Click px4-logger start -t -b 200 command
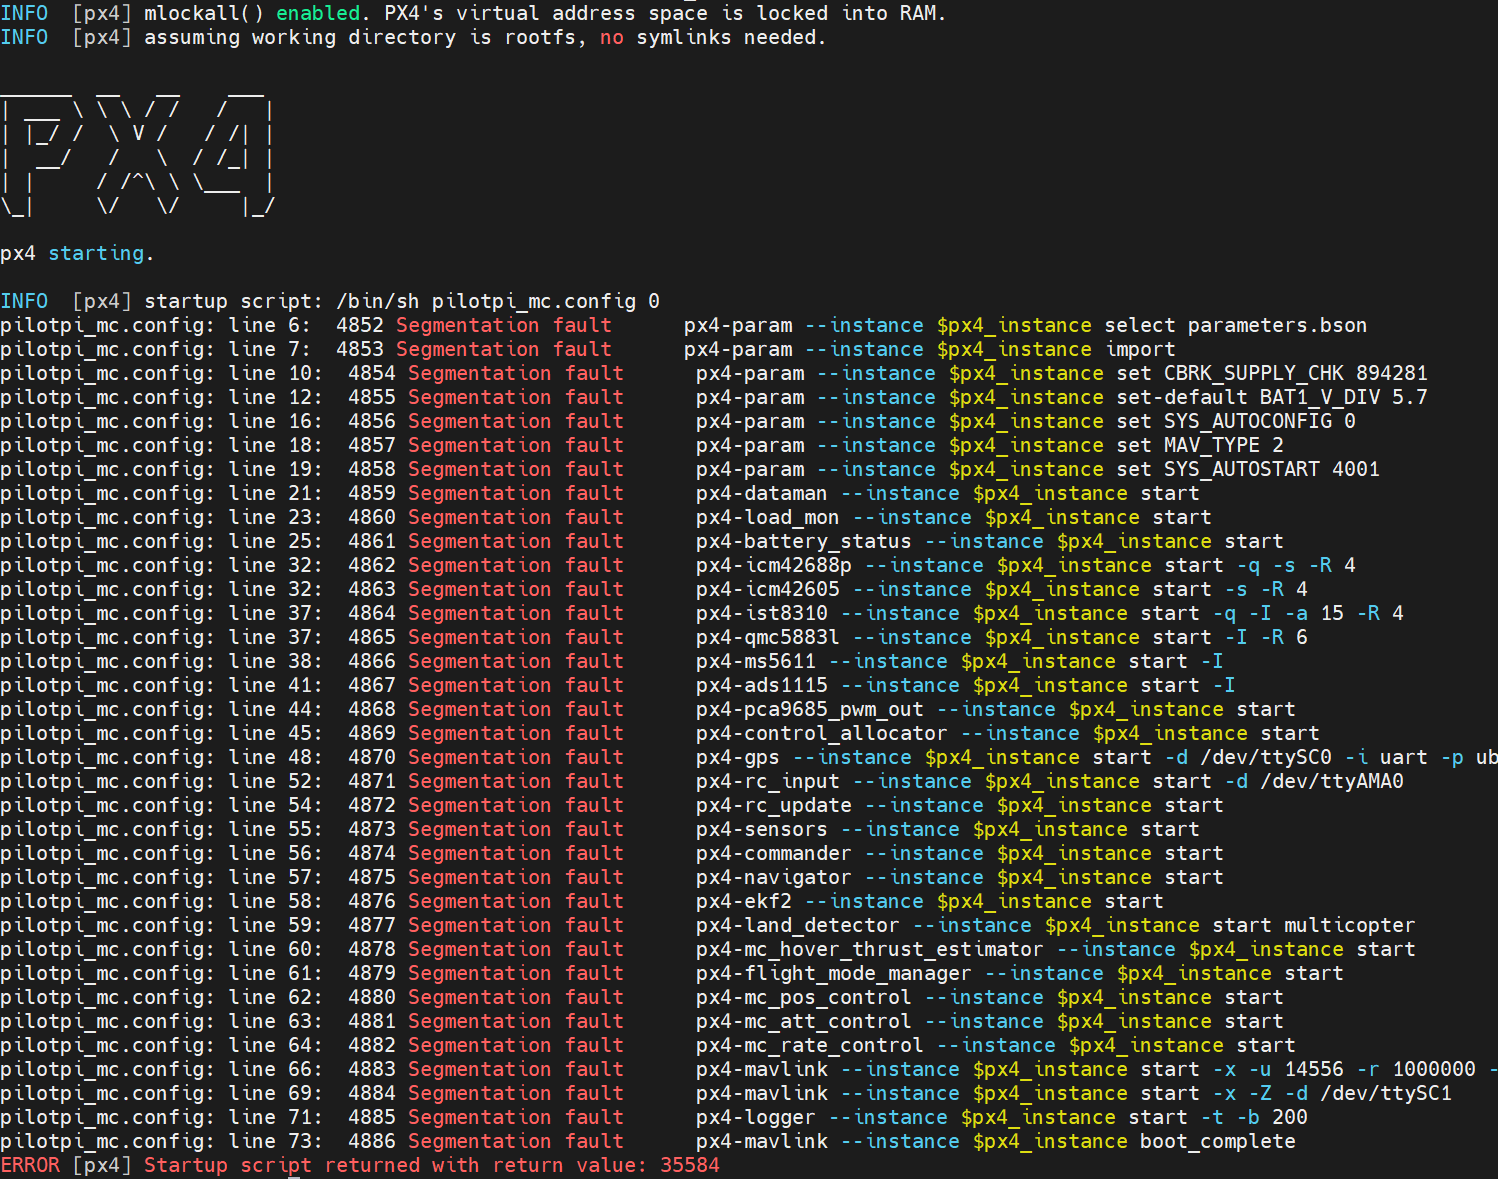The width and height of the screenshot is (1498, 1179). click(x=1002, y=1117)
